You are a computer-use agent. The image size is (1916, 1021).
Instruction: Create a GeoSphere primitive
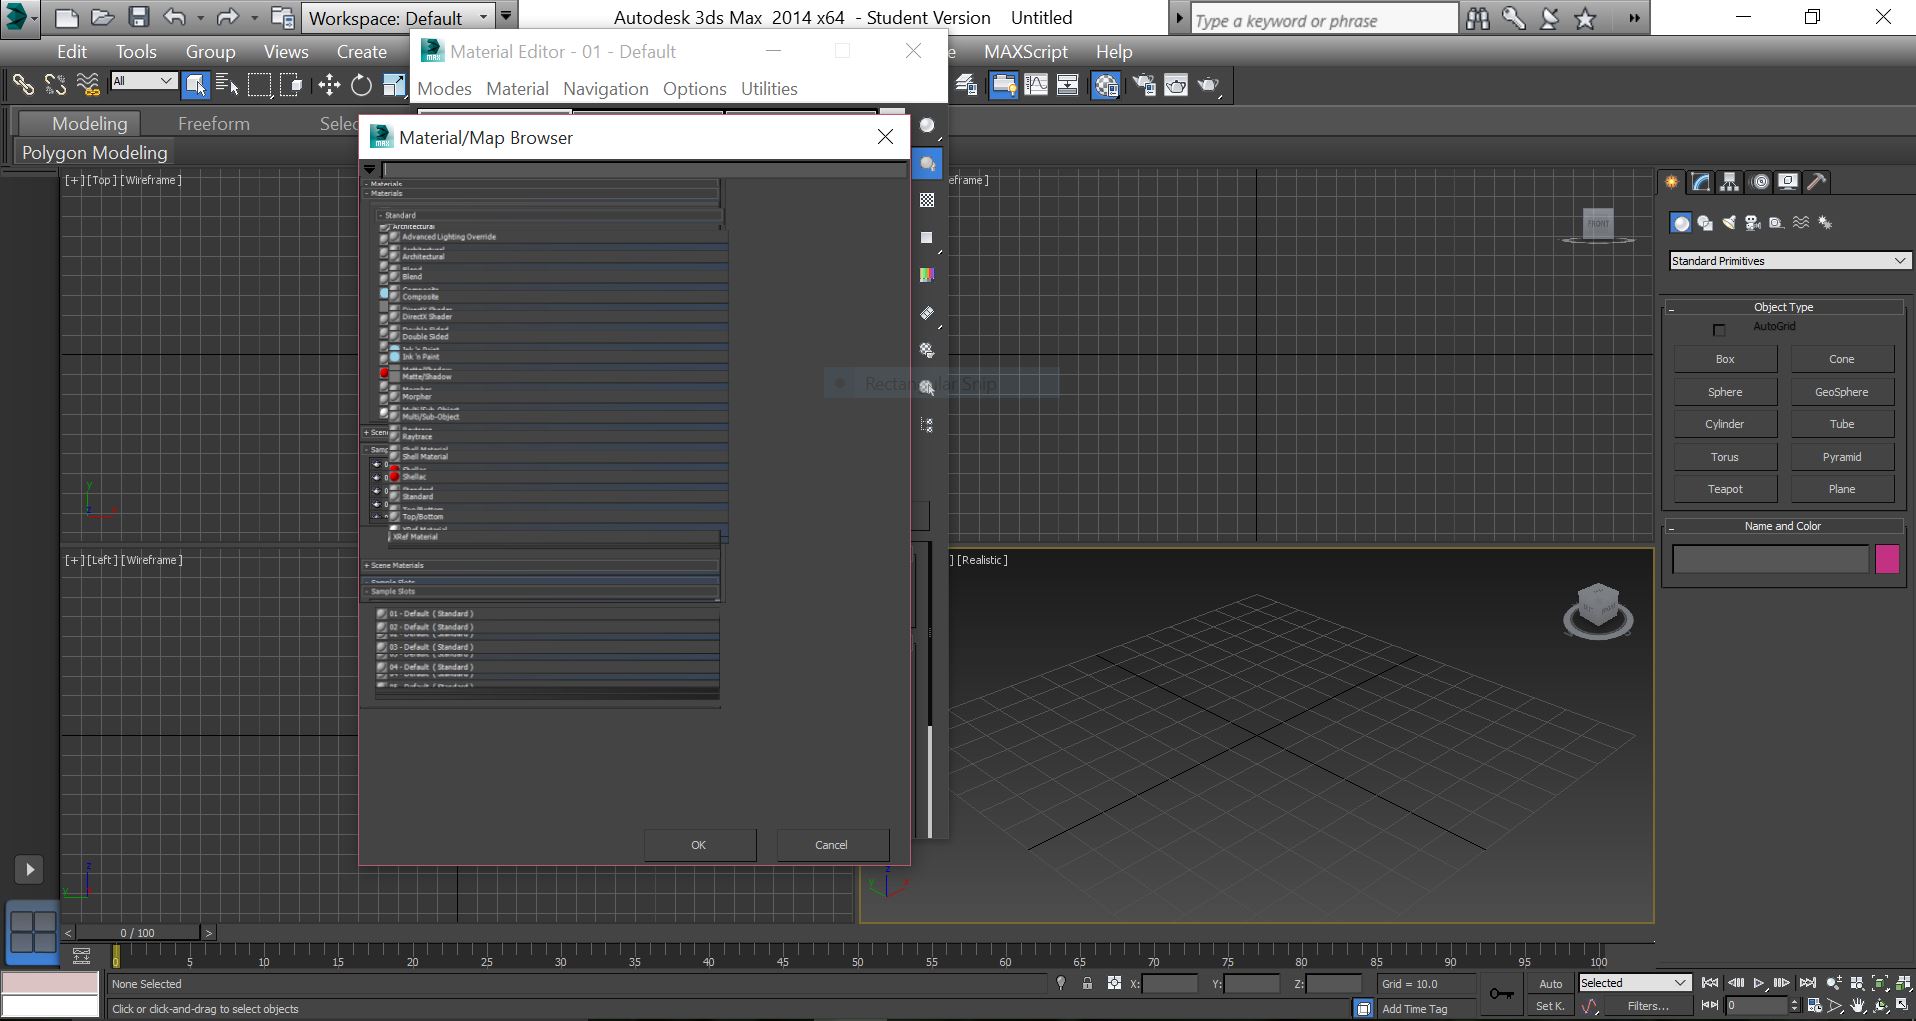click(x=1842, y=392)
